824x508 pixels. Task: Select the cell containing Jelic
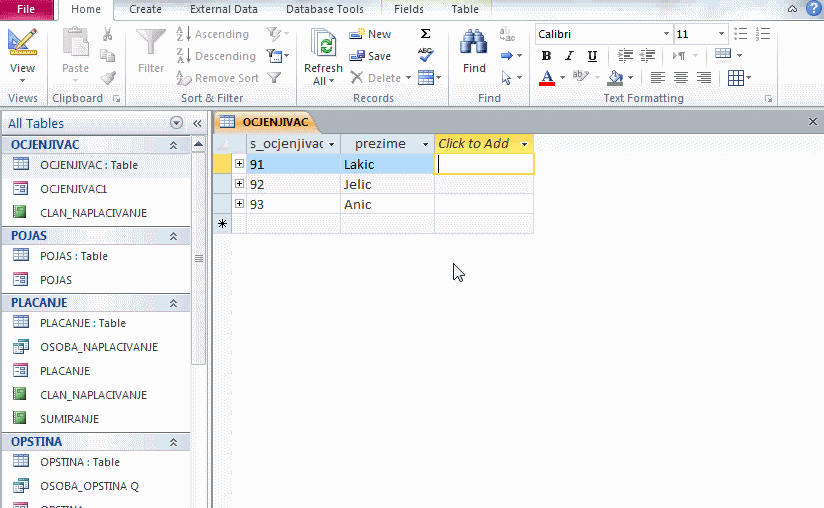coord(386,184)
